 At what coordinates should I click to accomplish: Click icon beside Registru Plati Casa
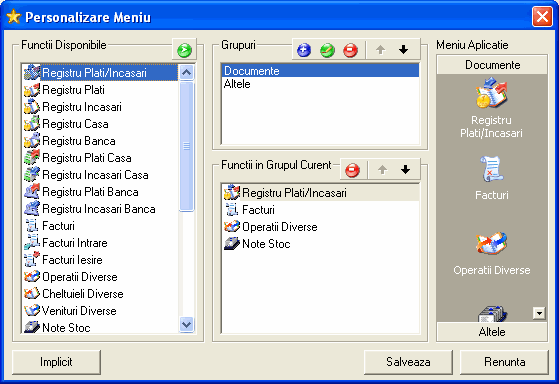tap(32, 158)
